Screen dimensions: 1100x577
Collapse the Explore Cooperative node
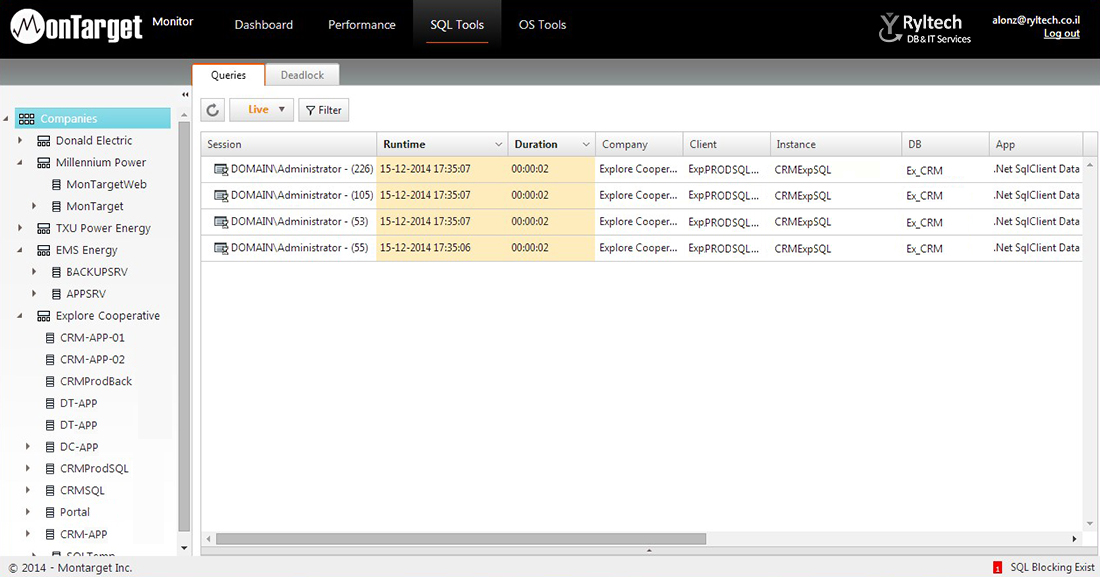20,316
